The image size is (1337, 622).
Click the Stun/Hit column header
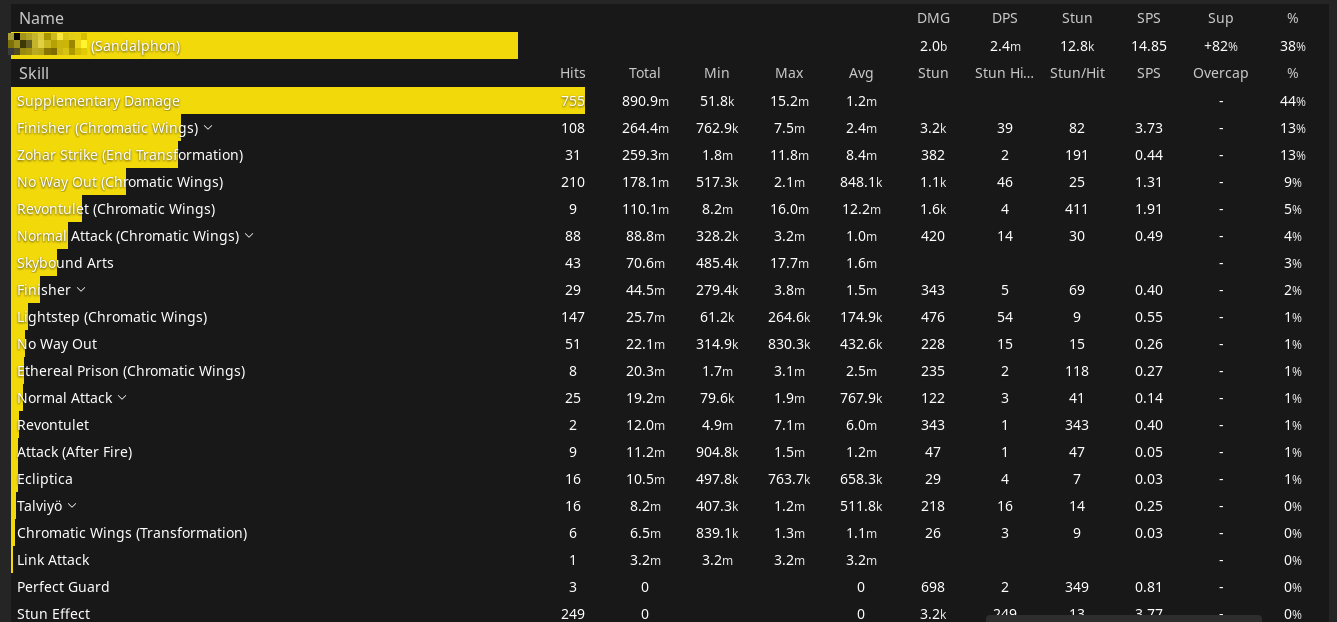click(1078, 73)
